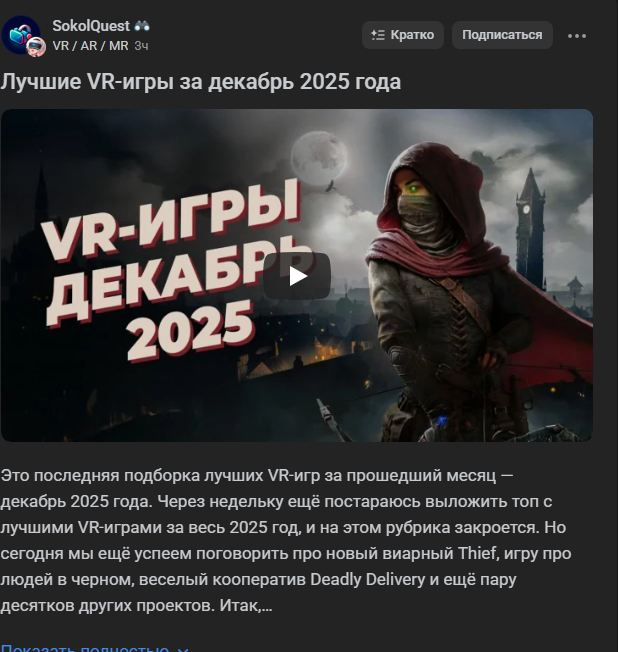Screen dimensions: 618x652
Task: Play the VR-игры декабрь 2025 video
Action: (x=297, y=276)
